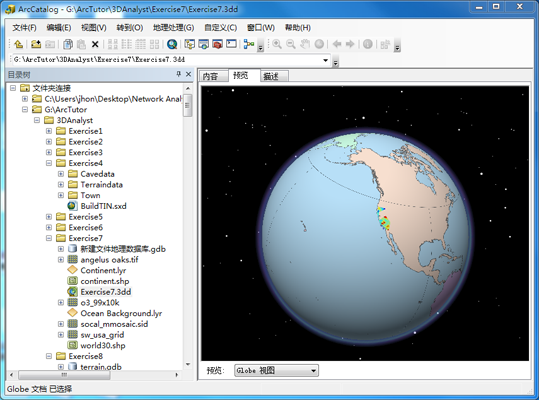
Task: Select the o3_99x10k raster item
Action: [100, 302]
